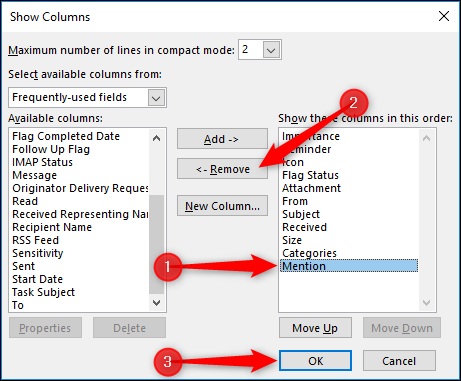Click Available columns scroll up arrow
The height and width of the screenshot is (381, 461).
pos(156,138)
